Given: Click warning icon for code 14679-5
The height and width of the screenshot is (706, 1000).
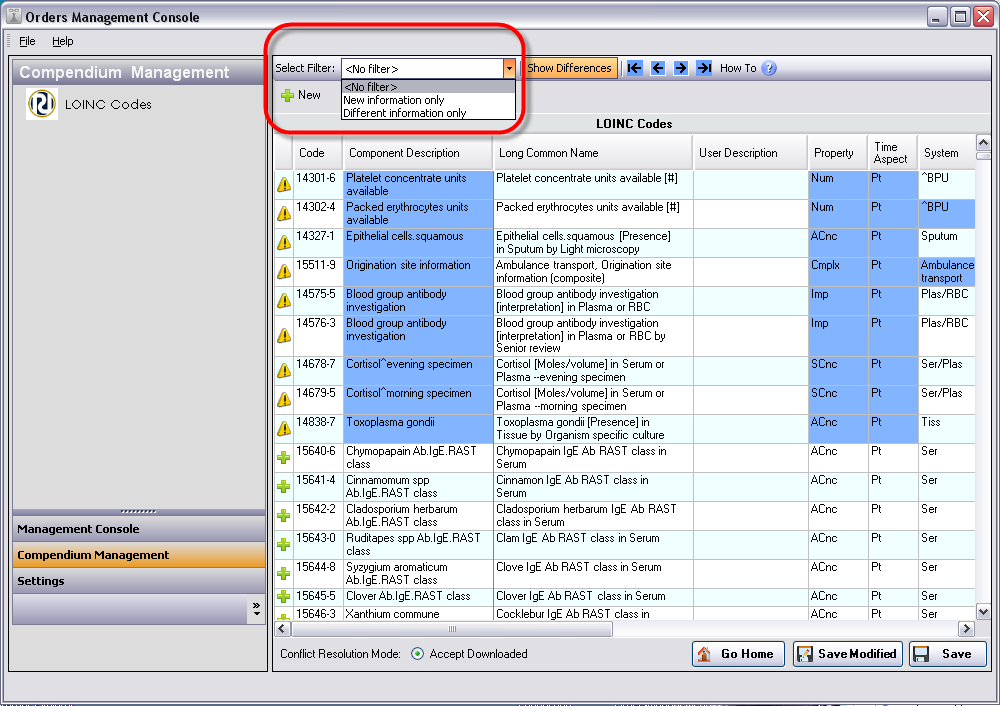Looking at the screenshot, I should point(284,400).
